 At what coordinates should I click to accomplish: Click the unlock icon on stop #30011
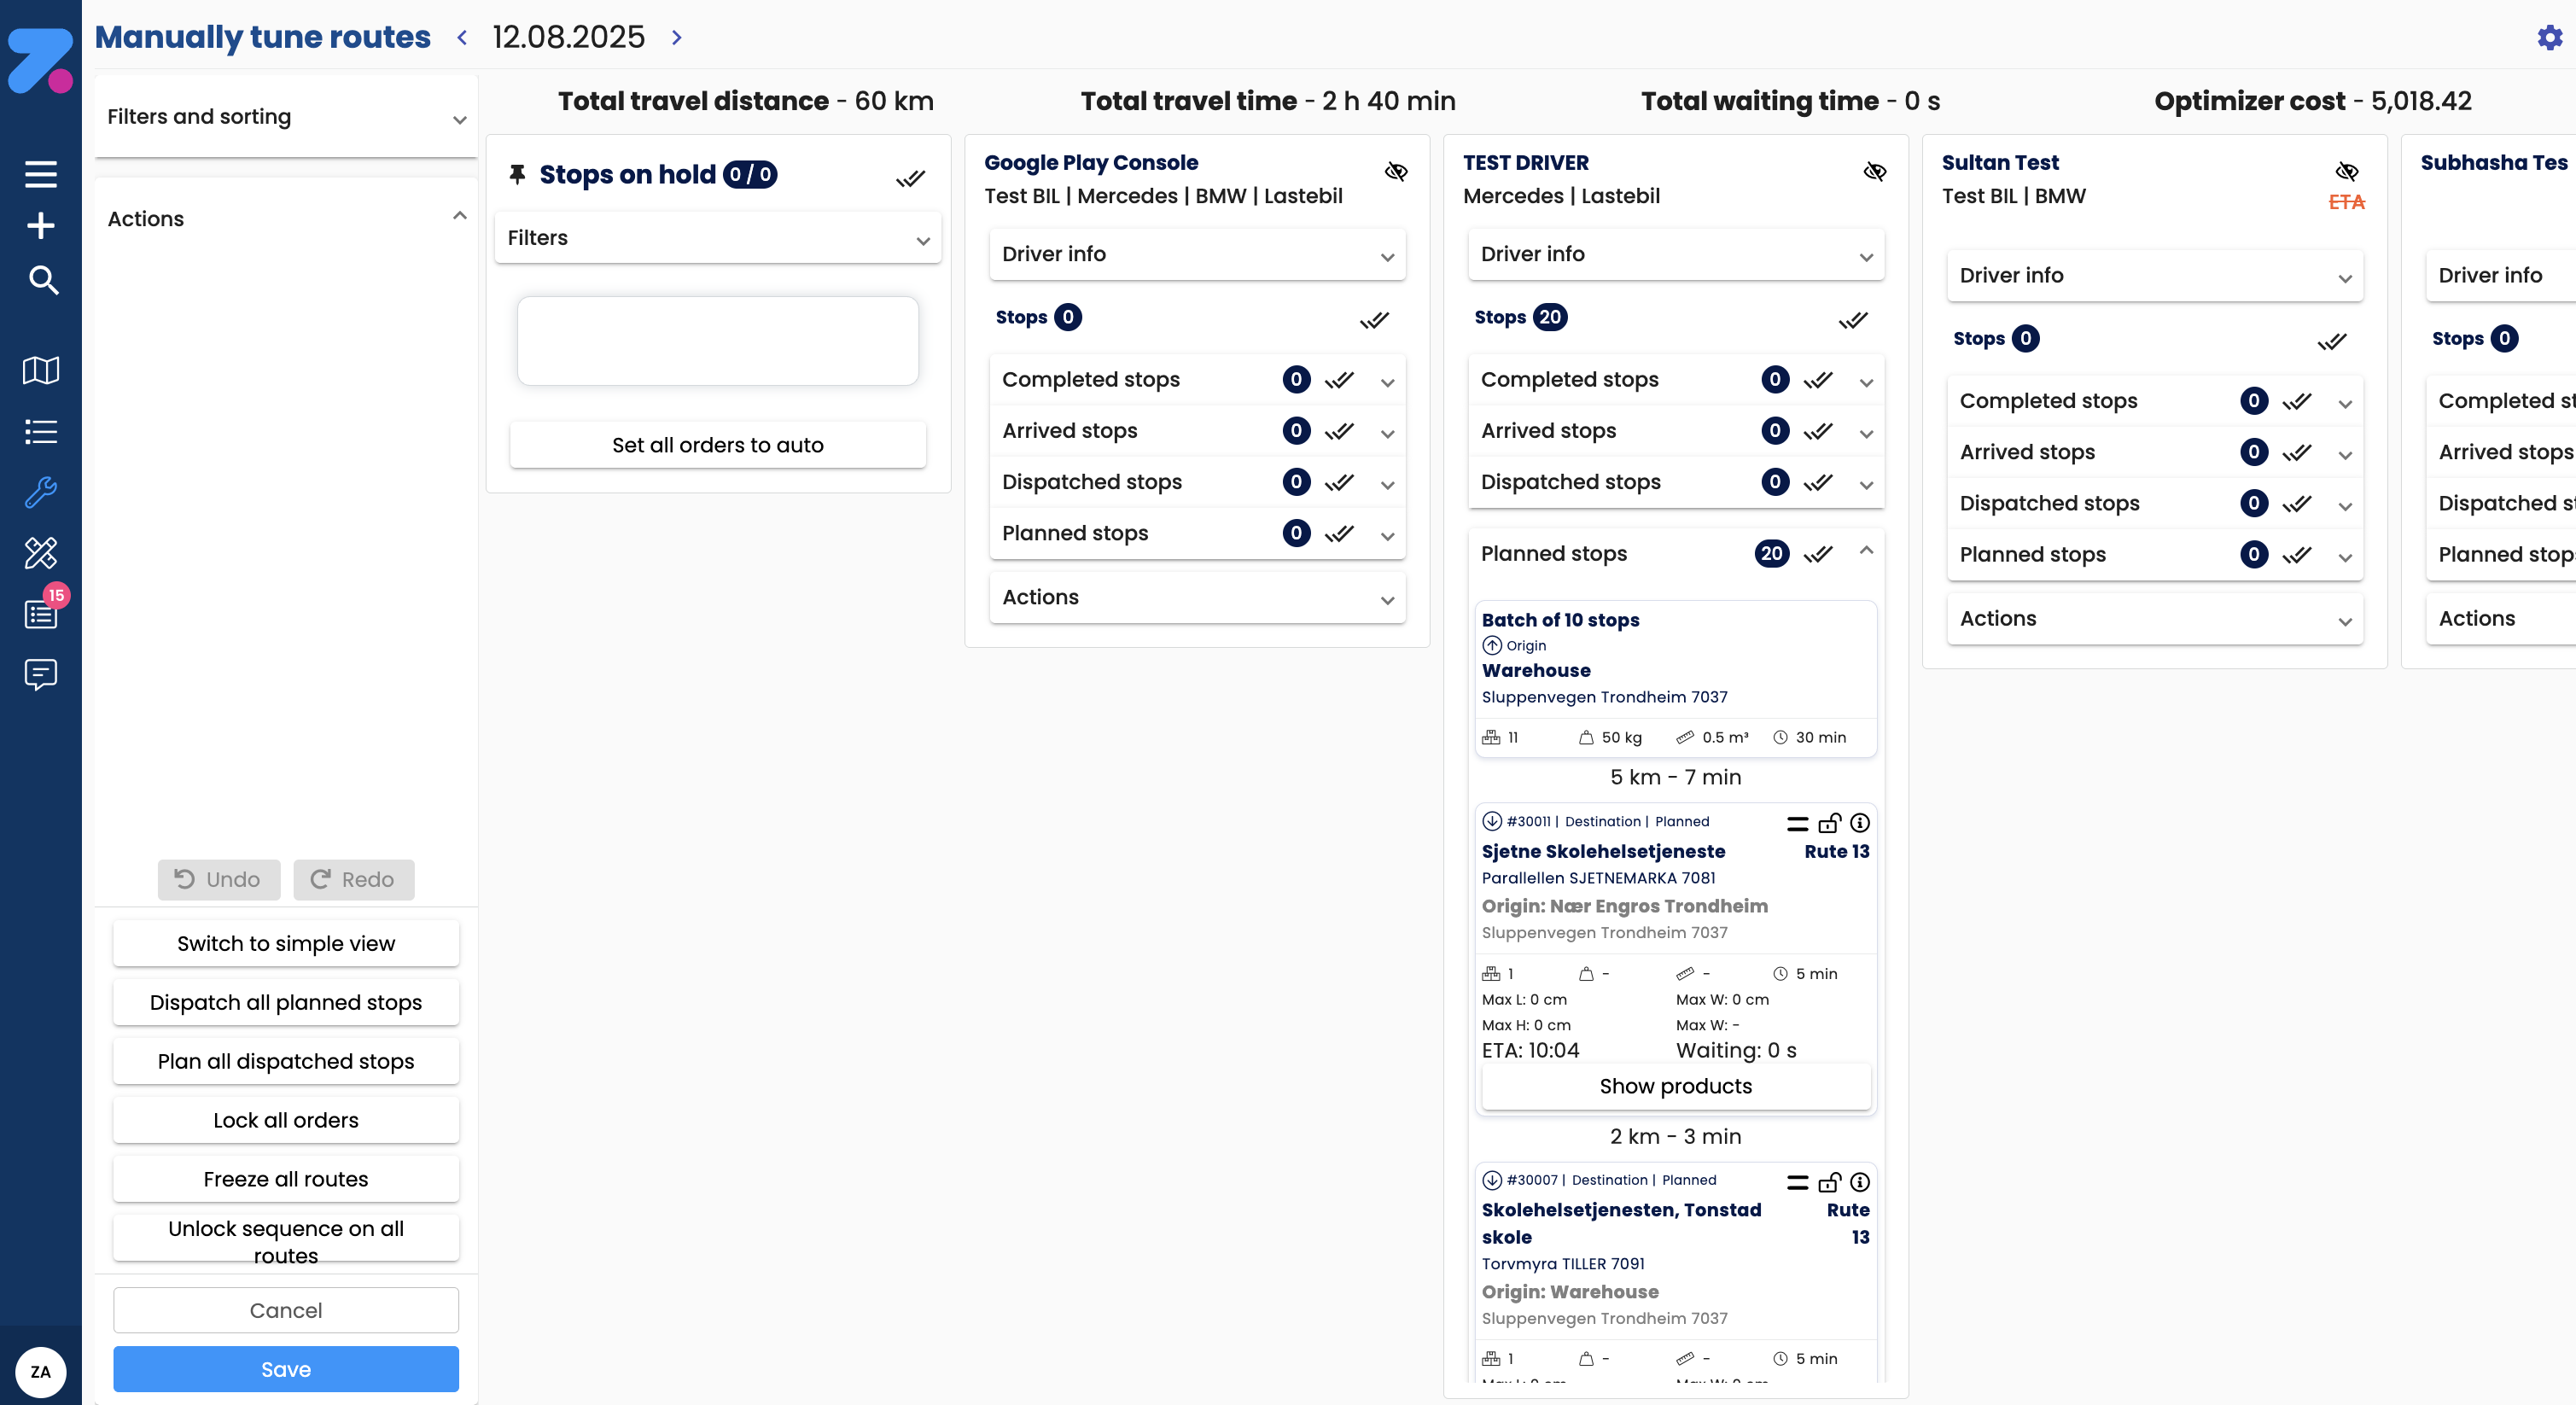pos(1830,823)
